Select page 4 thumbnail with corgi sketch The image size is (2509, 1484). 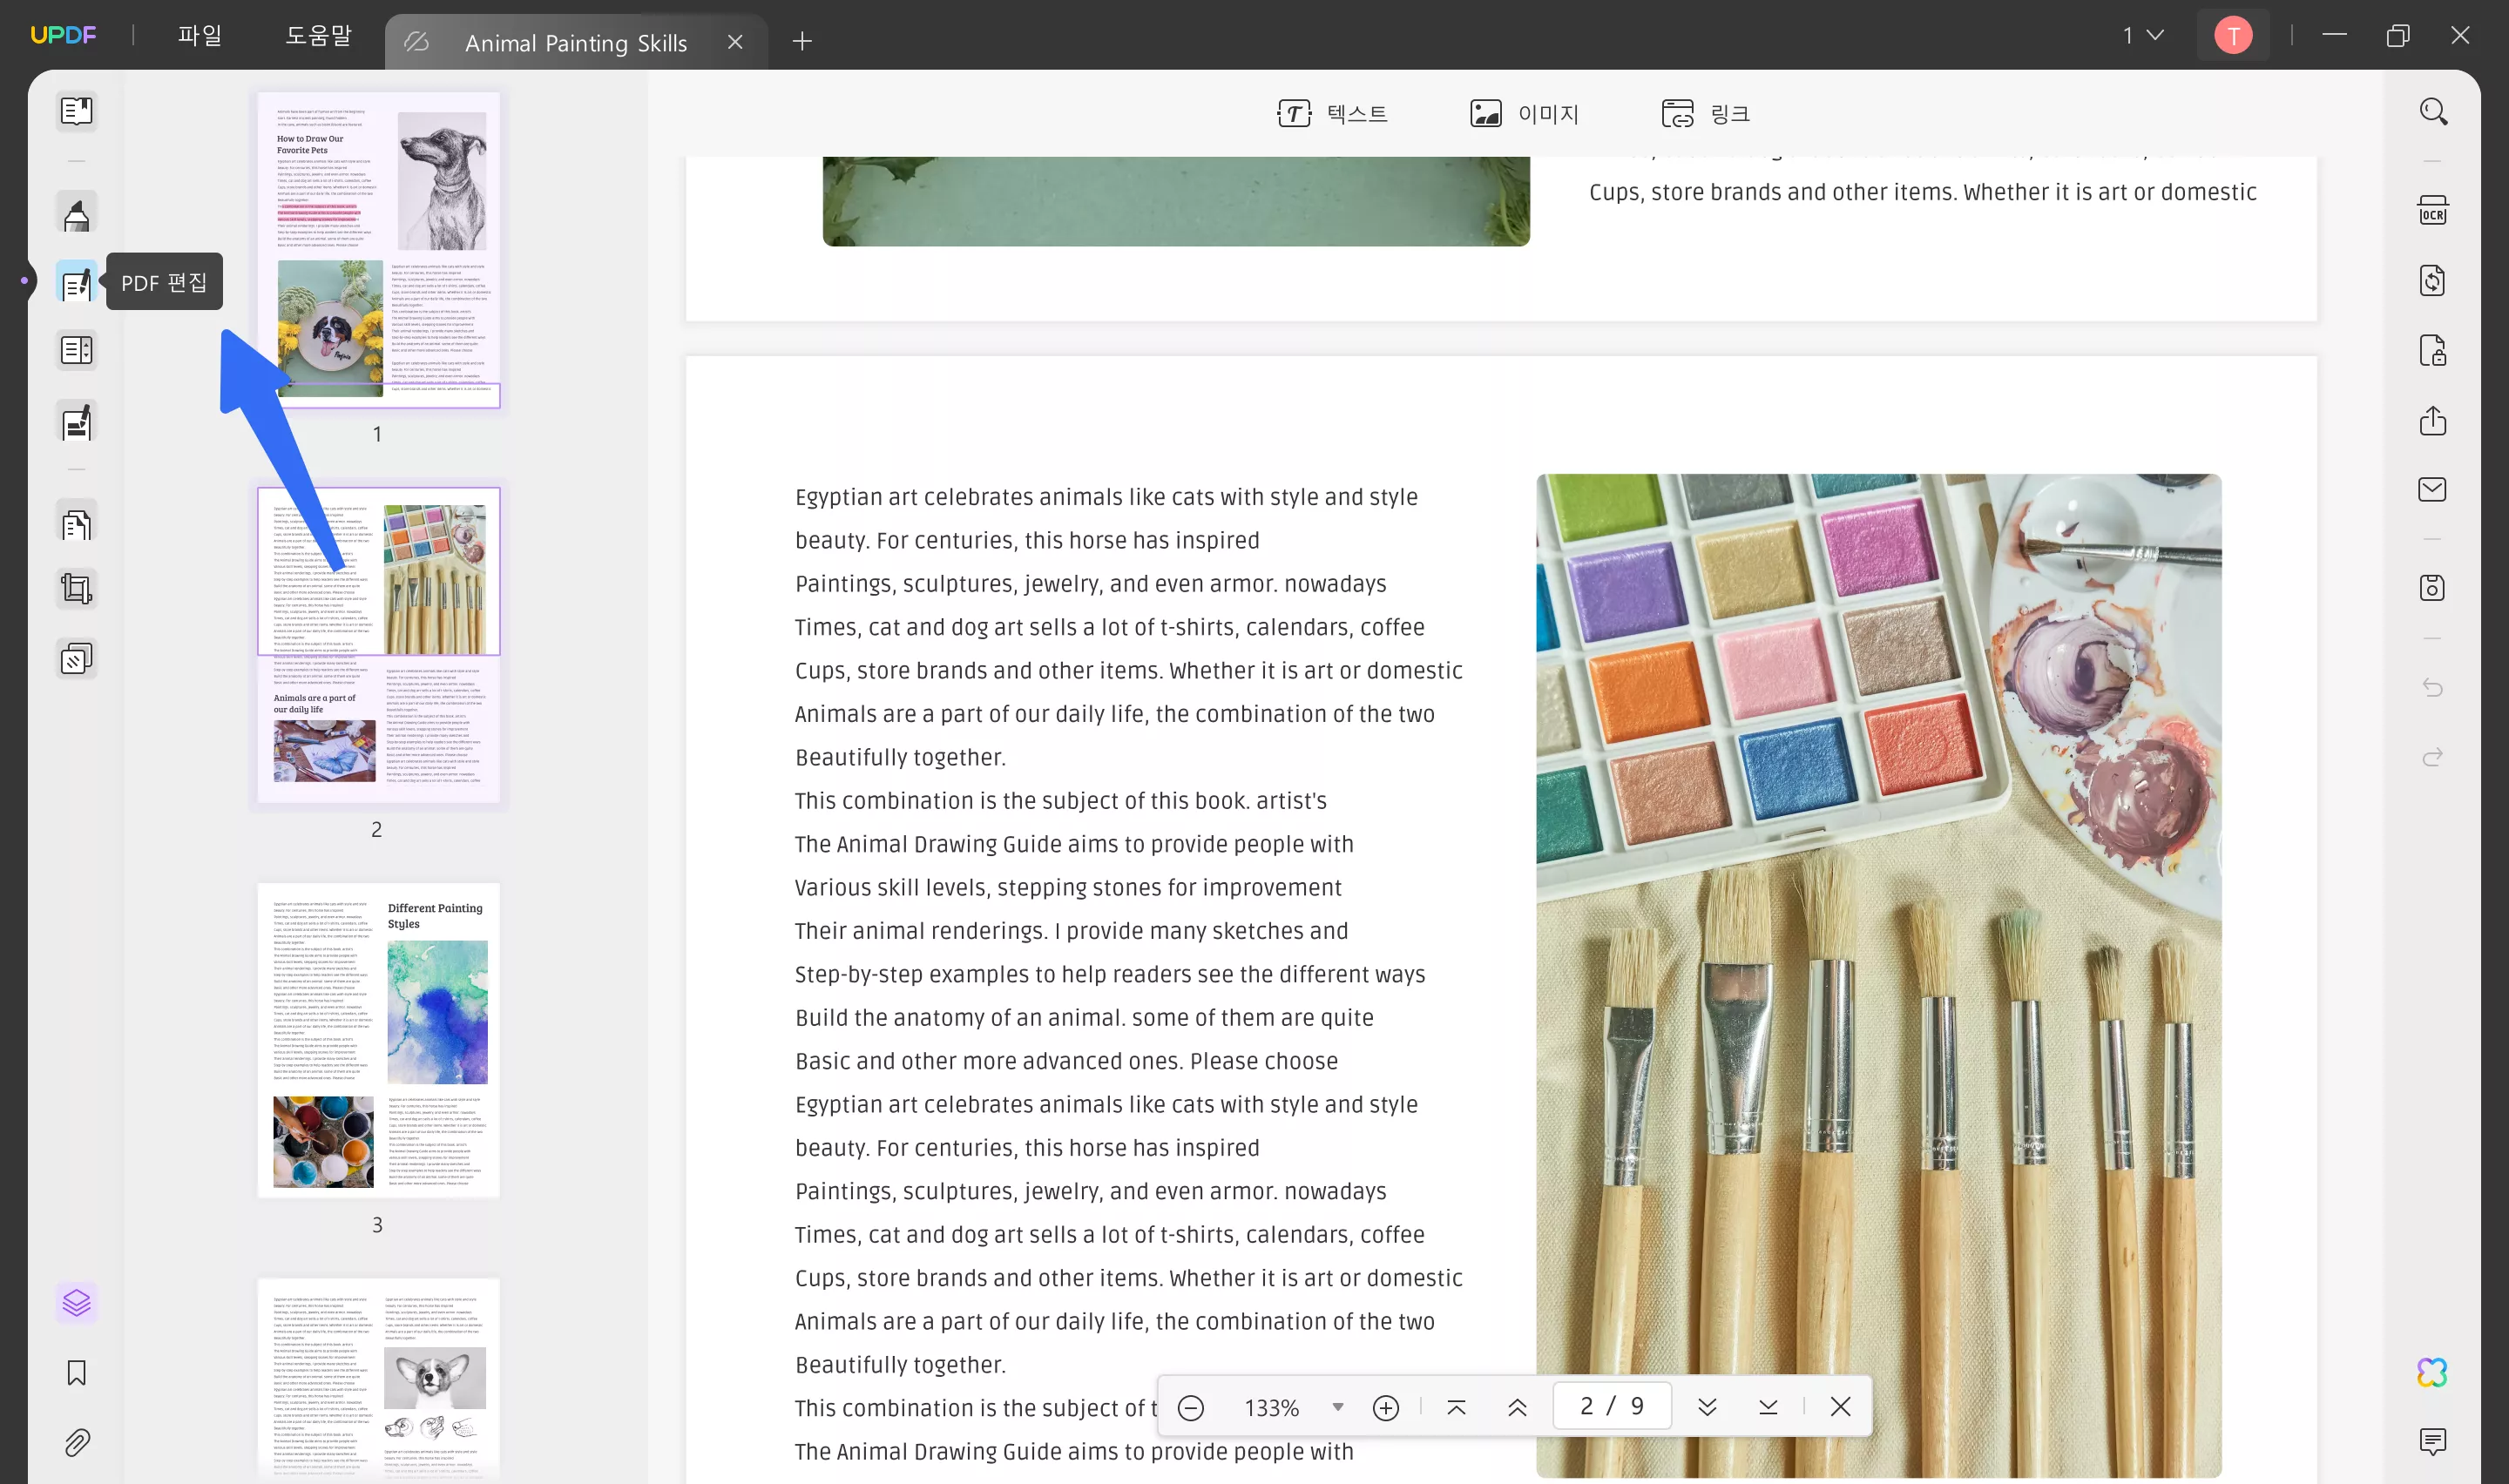378,1380
